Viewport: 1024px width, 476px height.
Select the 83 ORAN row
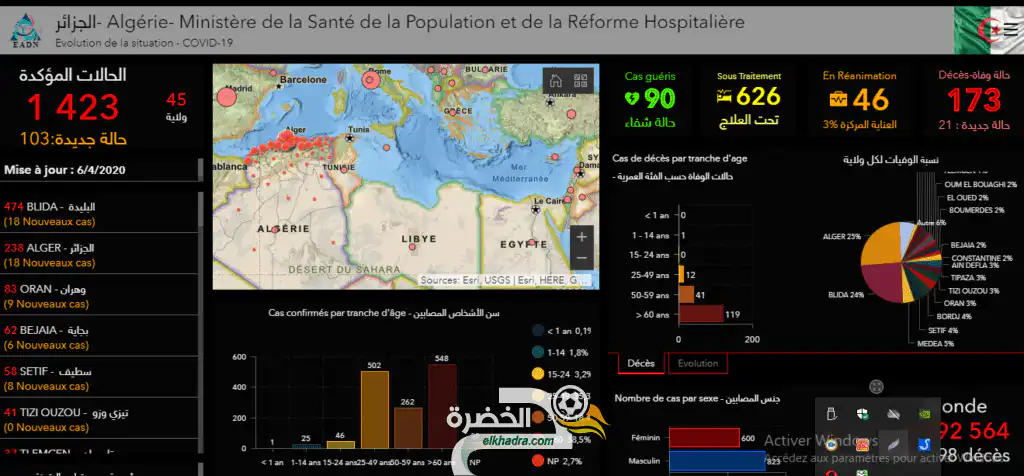pos(99,296)
